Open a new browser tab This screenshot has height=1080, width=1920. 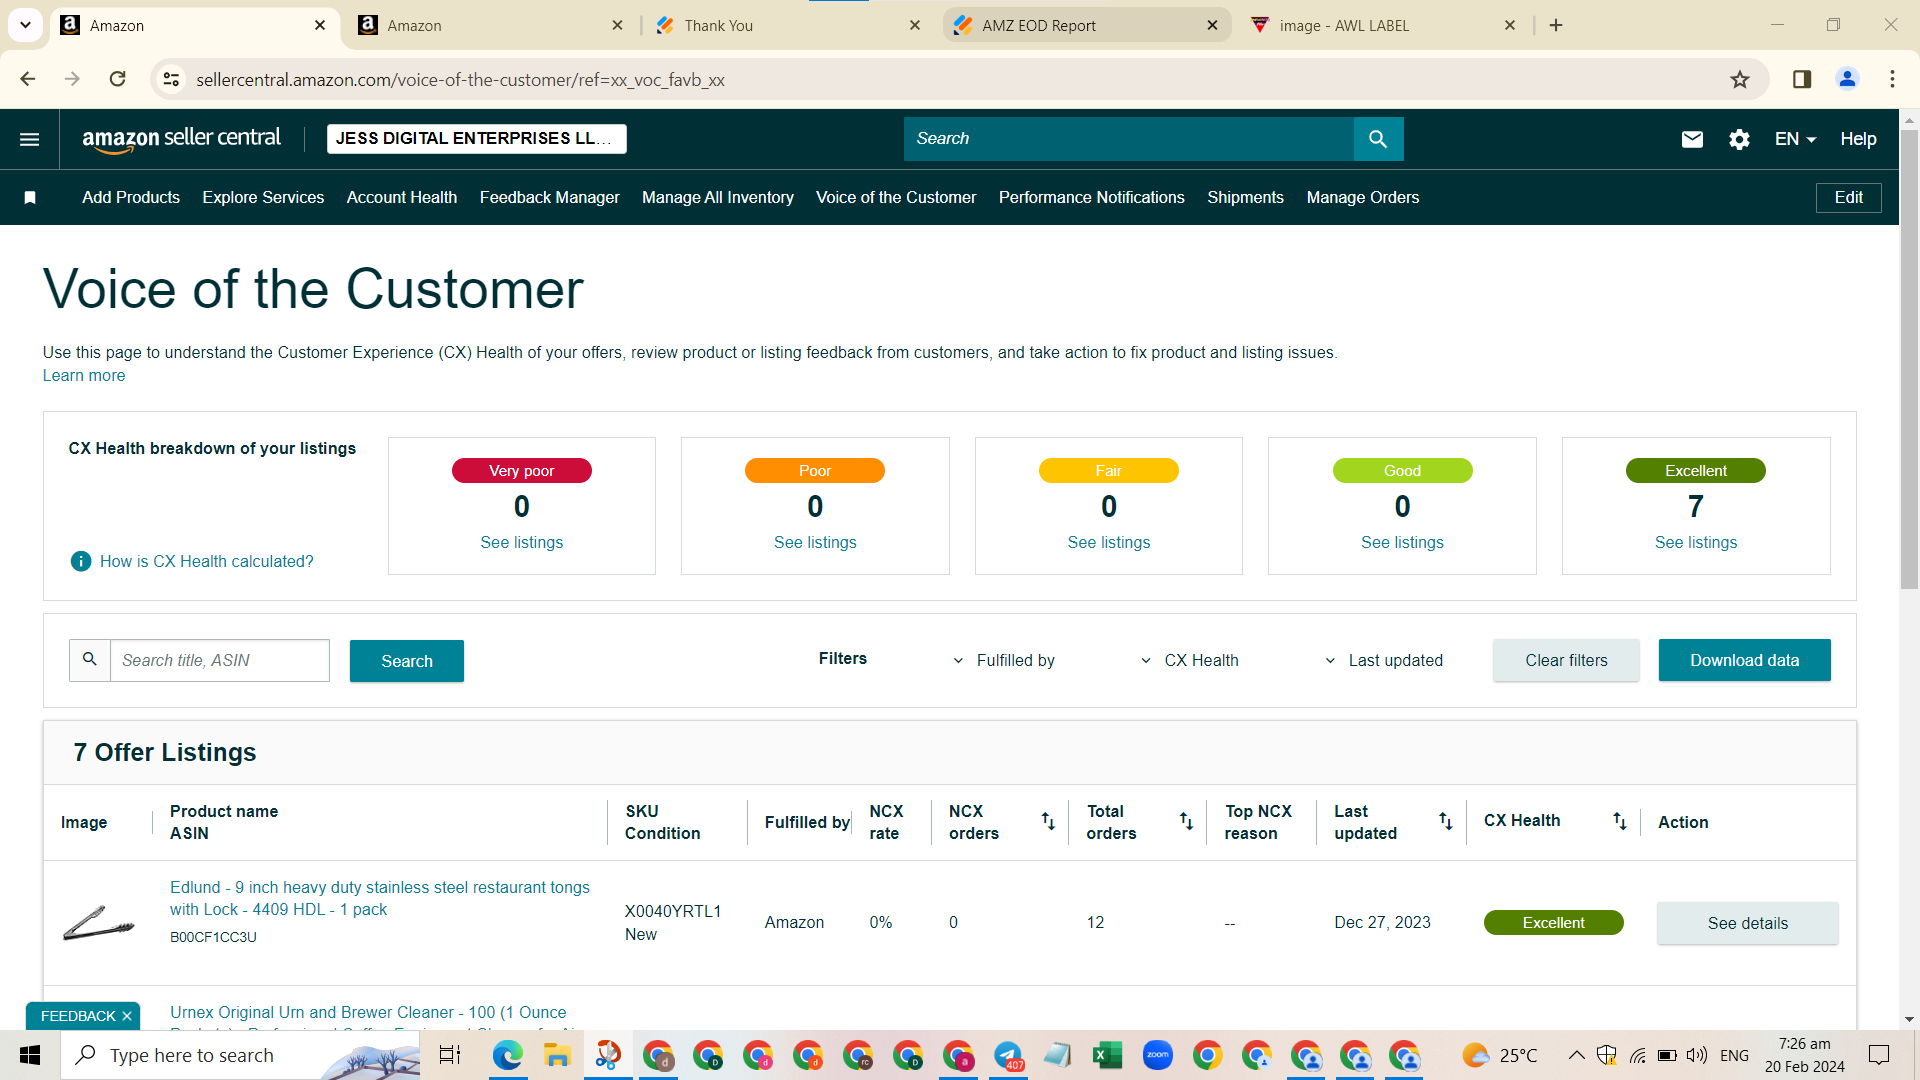1556,25
